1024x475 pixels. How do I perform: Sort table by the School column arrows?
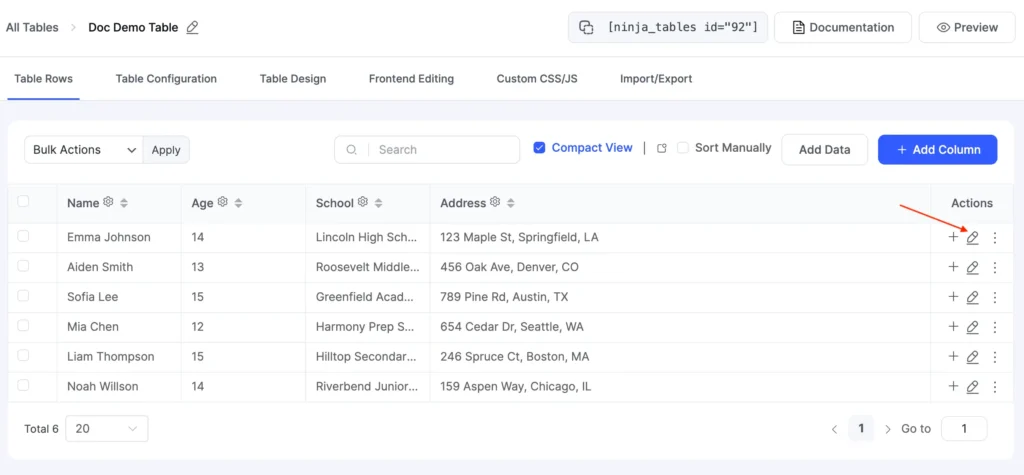378,203
